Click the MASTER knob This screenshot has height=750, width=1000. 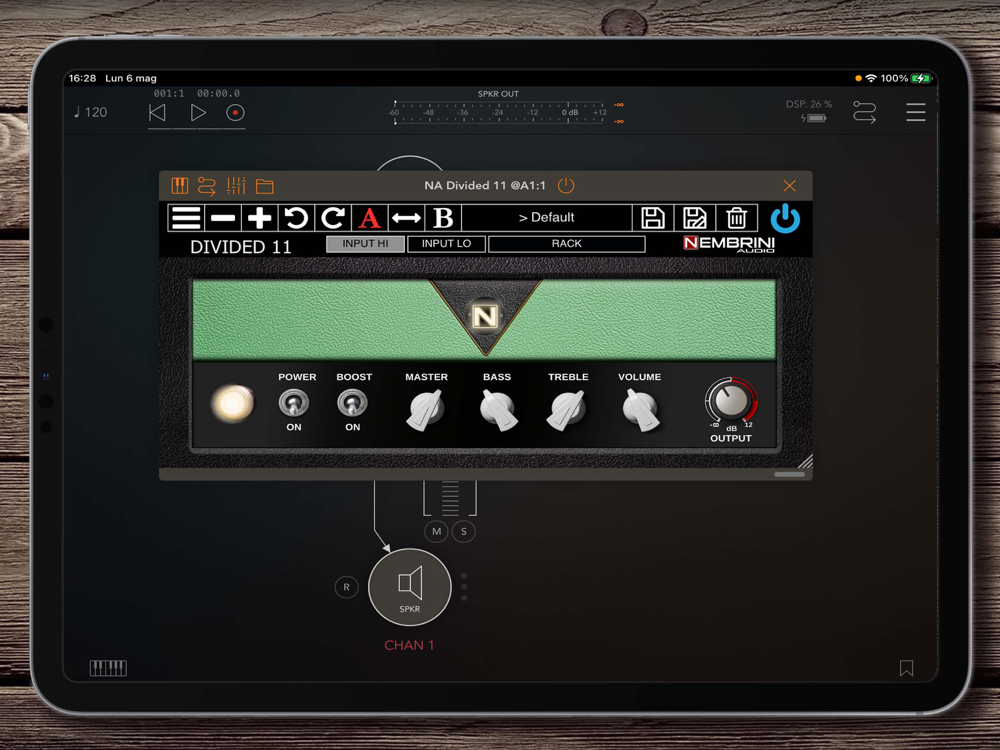(426, 409)
